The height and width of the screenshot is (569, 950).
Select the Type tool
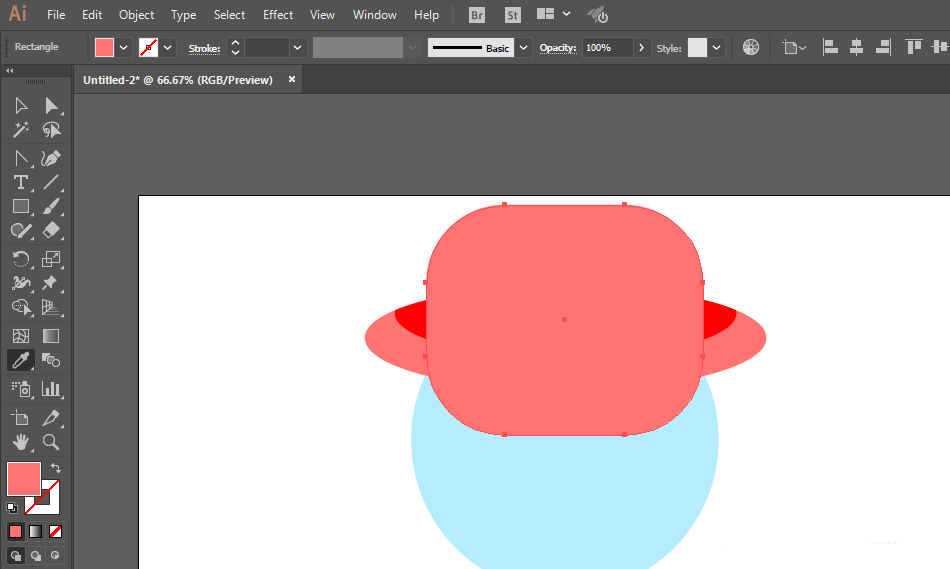click(x=21, y=182)
